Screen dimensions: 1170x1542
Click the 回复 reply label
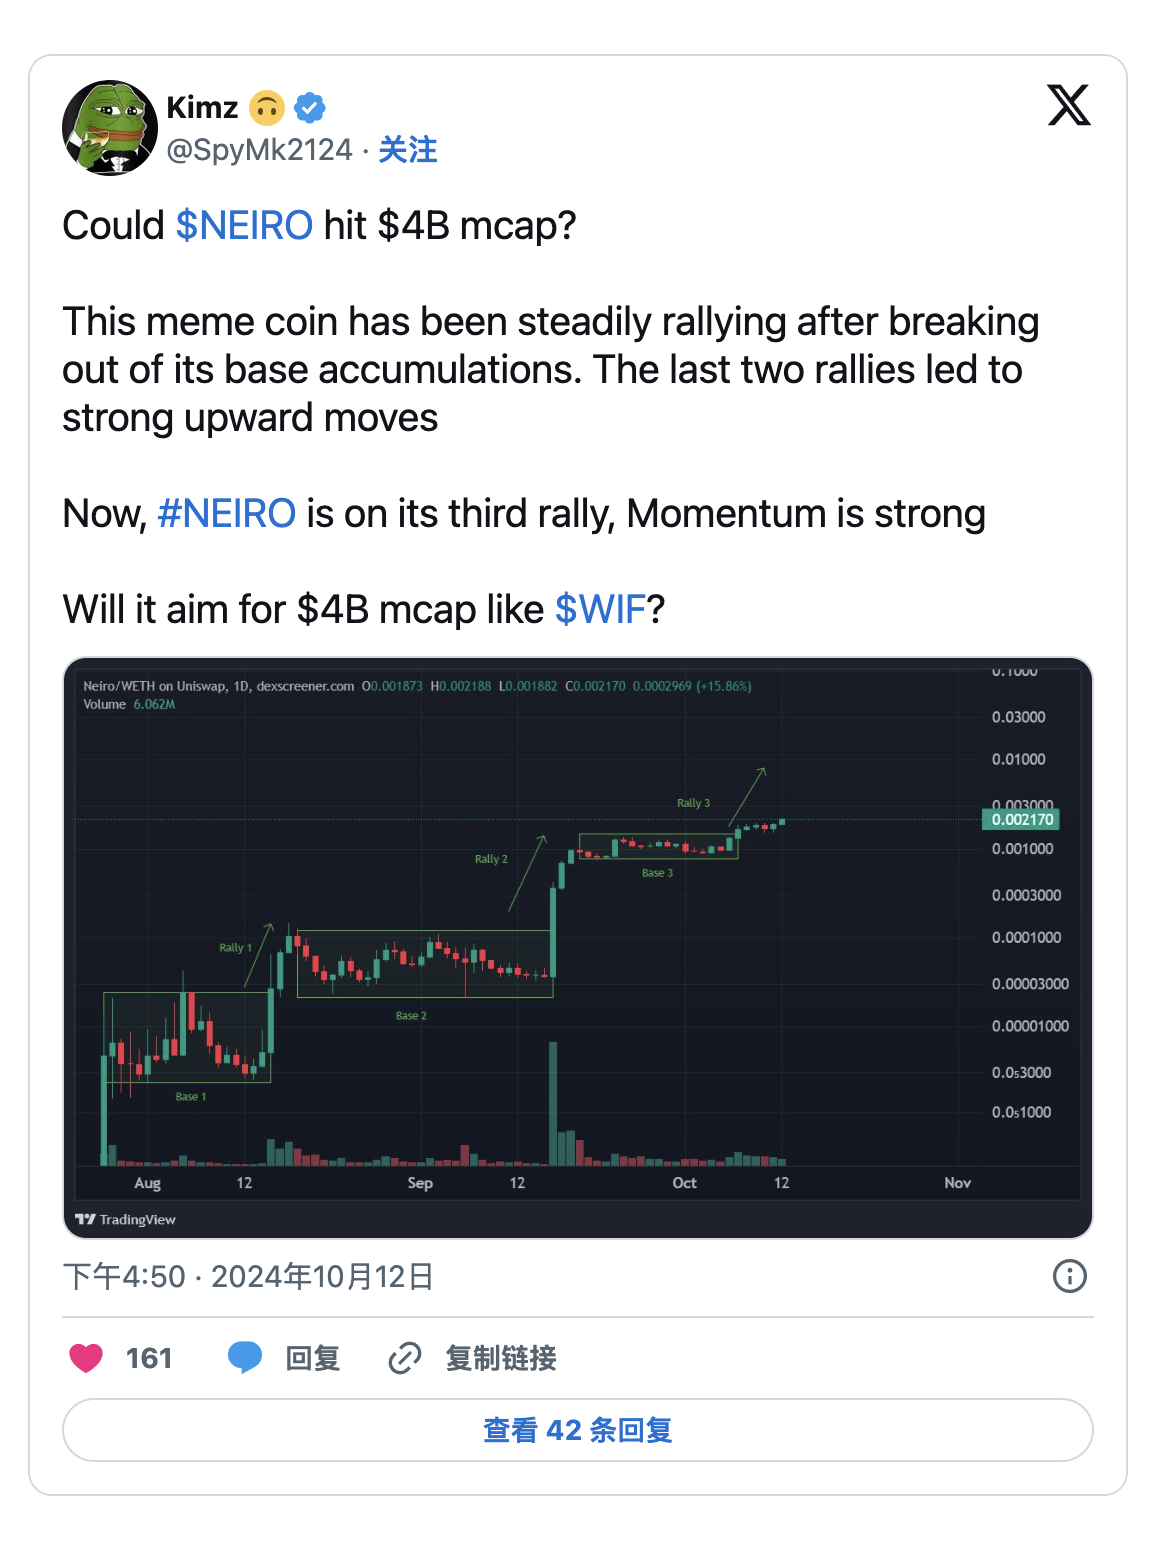tap(313, 1358)
